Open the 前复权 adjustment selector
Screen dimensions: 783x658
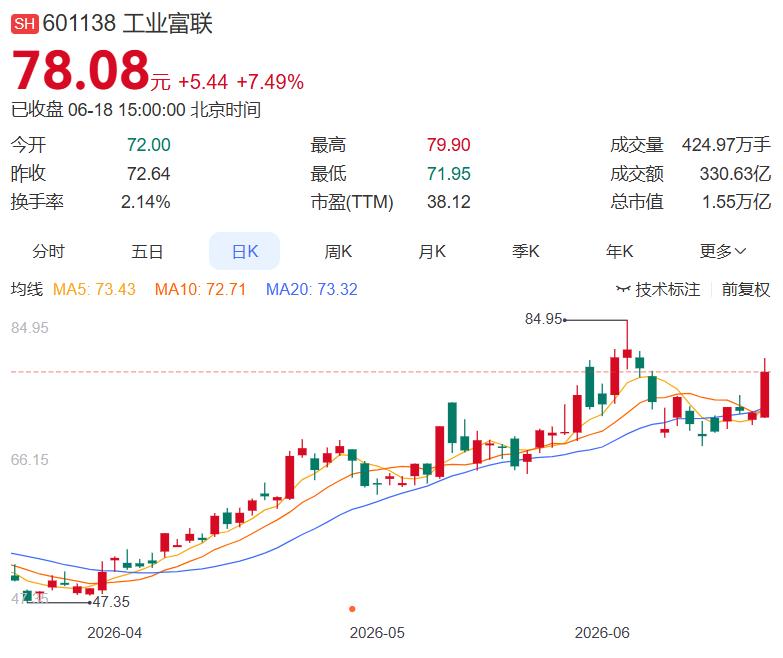(x=746, y=290)
